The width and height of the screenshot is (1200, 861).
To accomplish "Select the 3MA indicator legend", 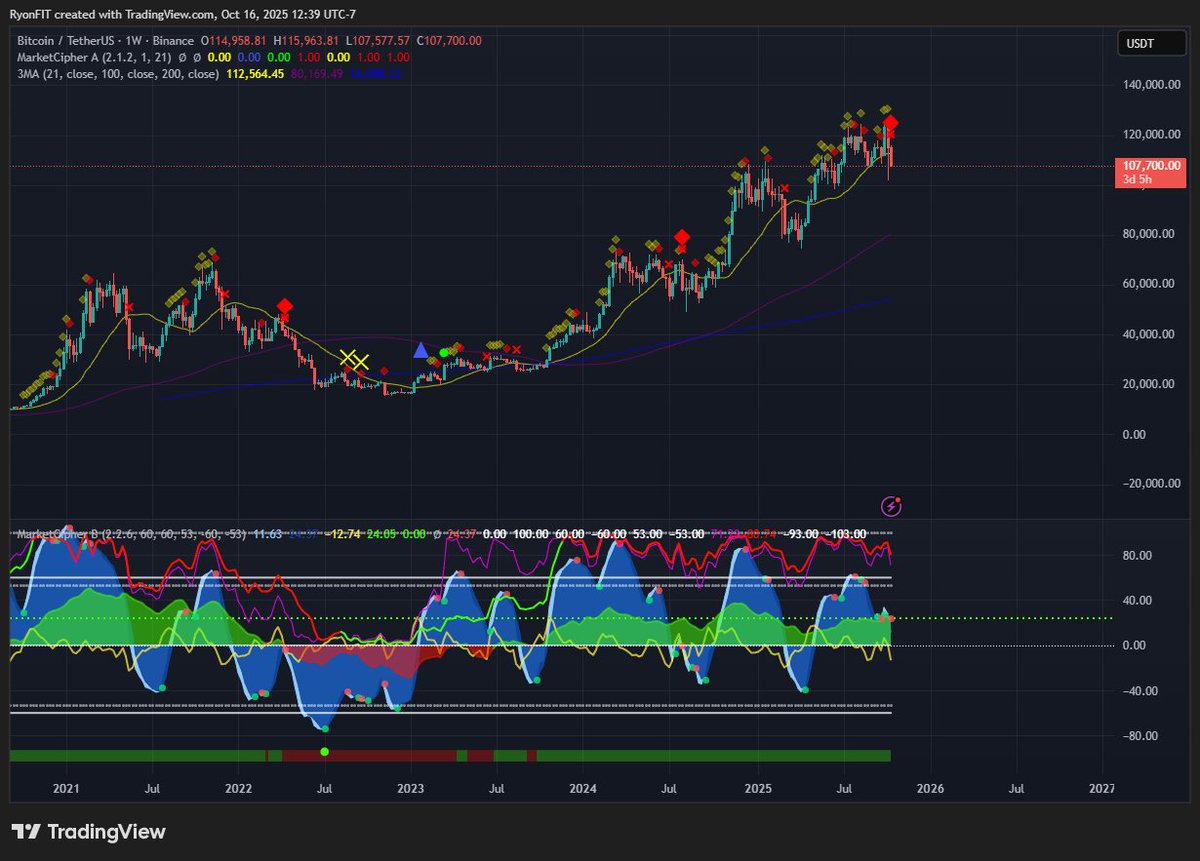I will click(118, 74).
